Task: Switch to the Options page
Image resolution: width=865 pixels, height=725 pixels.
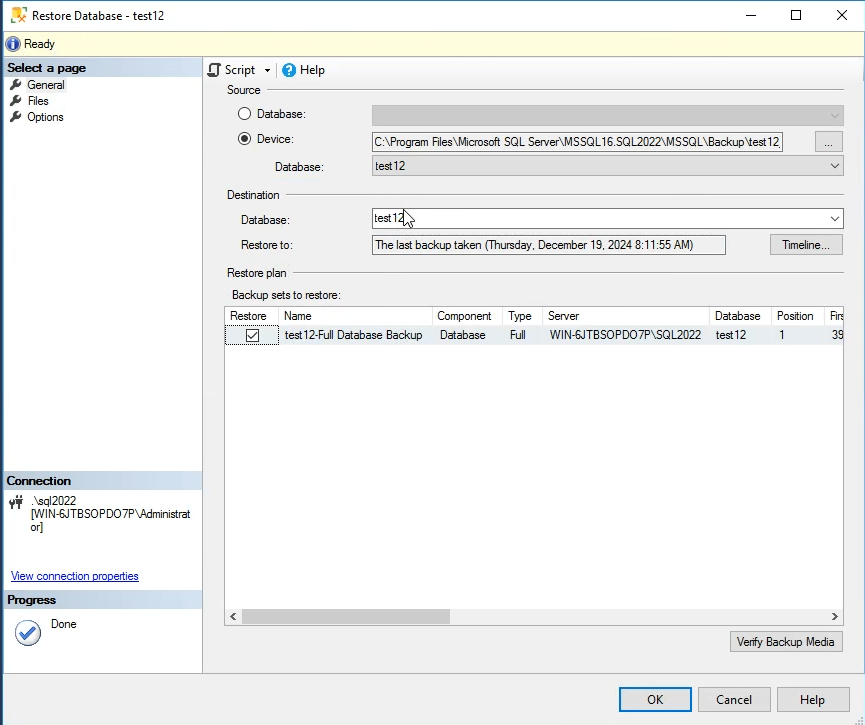Action: [x=45, y=117]
